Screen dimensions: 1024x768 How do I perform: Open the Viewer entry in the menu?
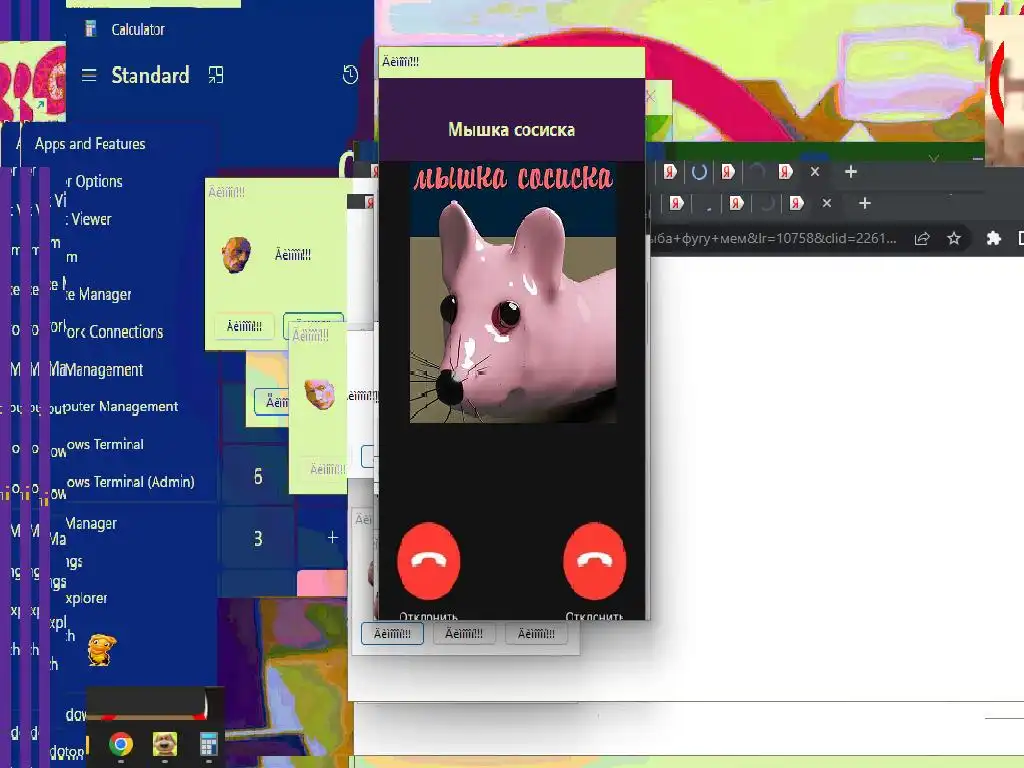(89, 219)
